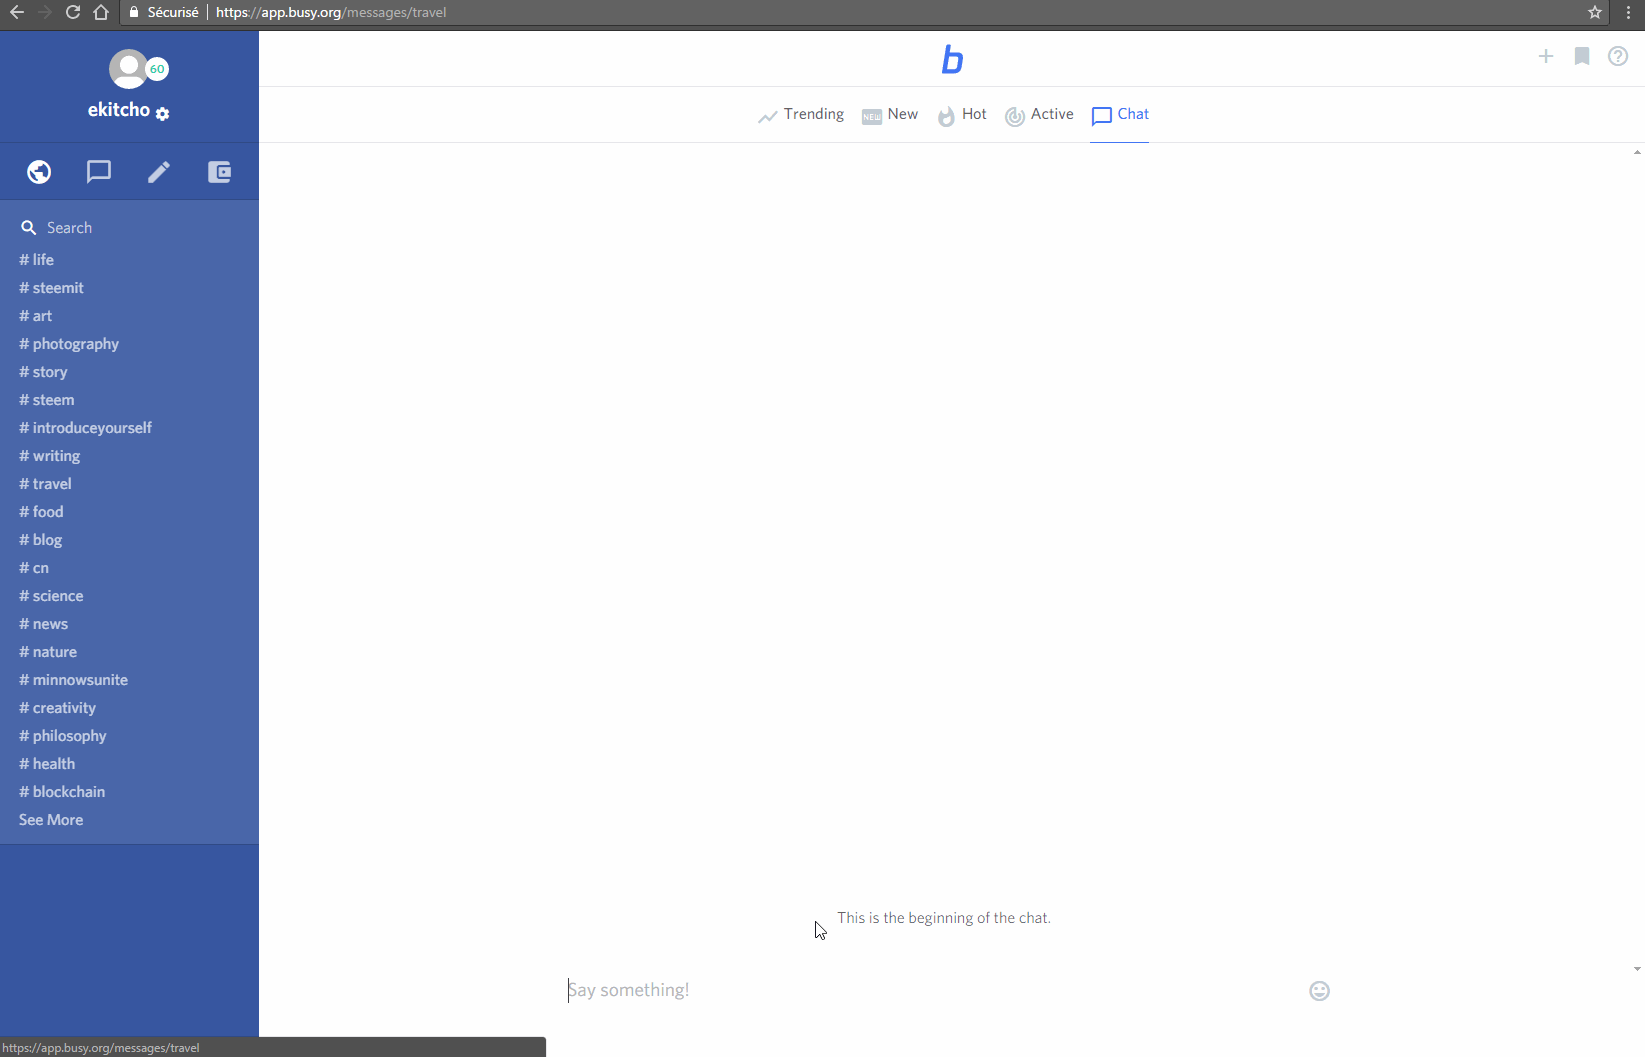Click the ekitcho username
1645x1057 pixels.
119,110
